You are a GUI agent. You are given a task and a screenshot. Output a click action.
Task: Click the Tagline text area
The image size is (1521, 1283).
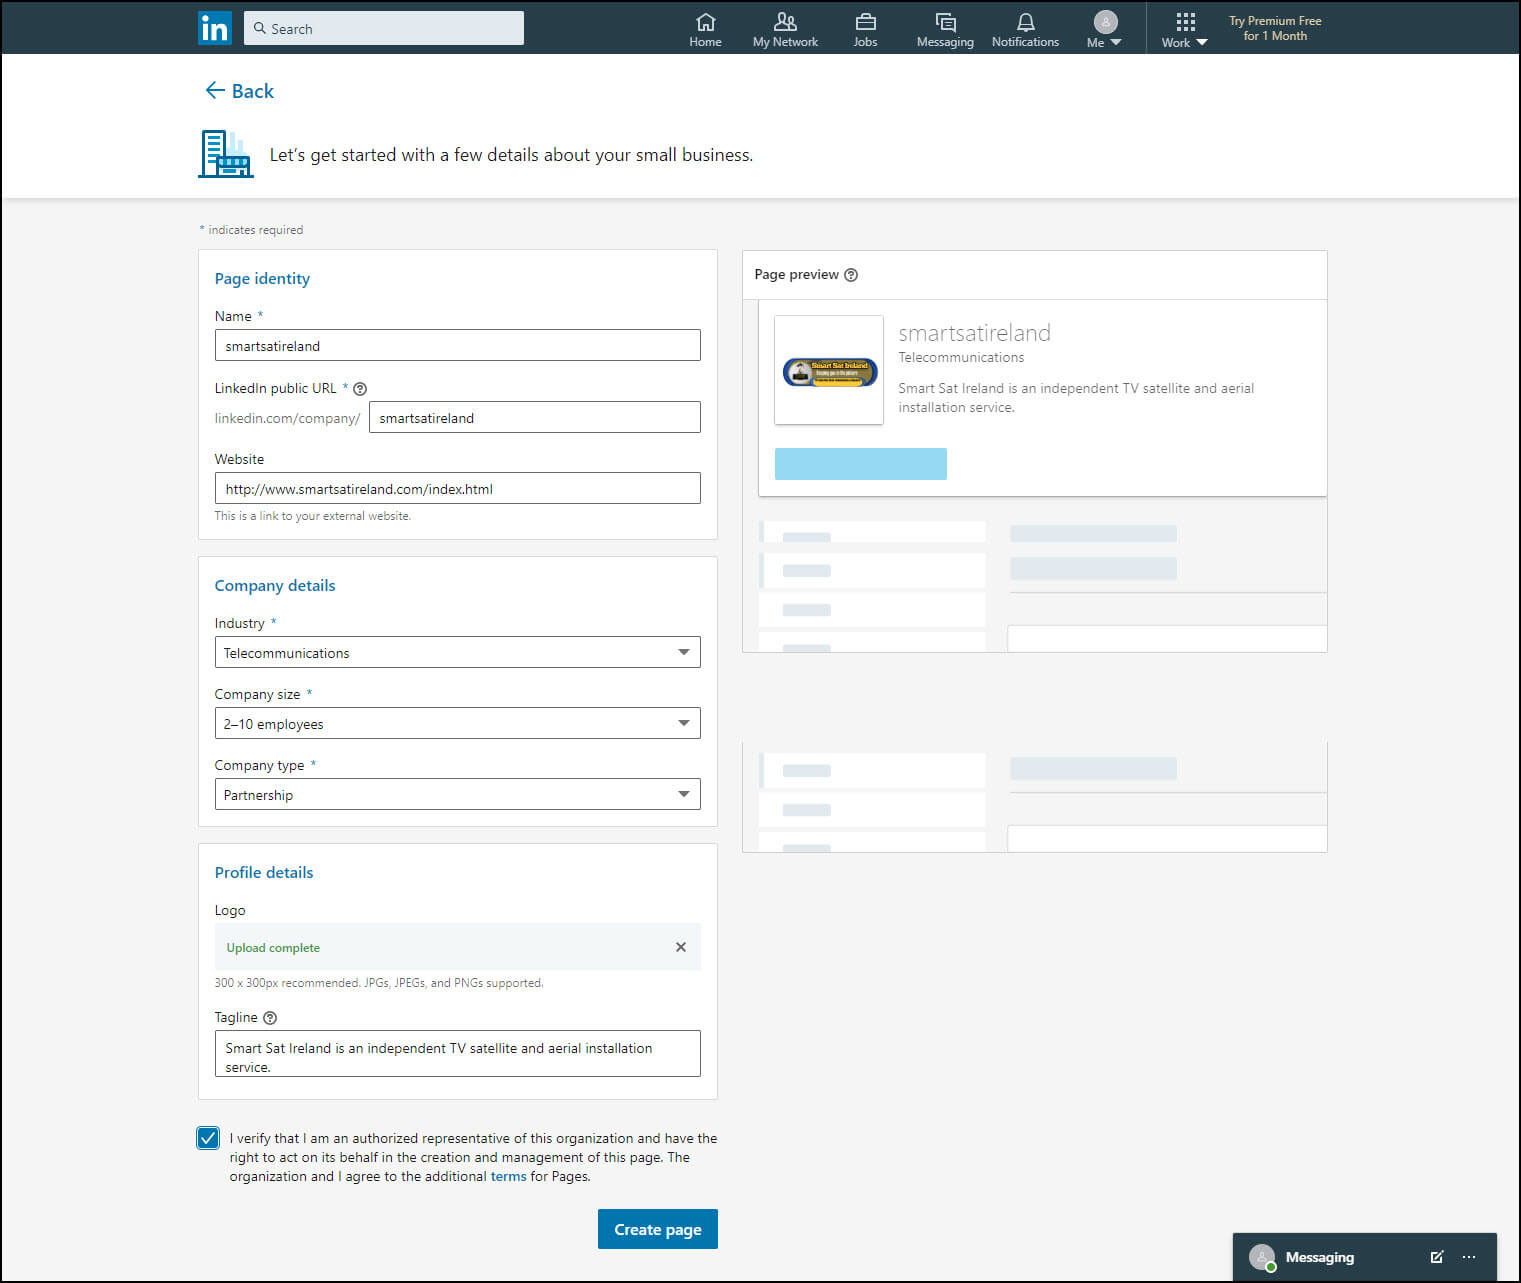(457, 1053)
